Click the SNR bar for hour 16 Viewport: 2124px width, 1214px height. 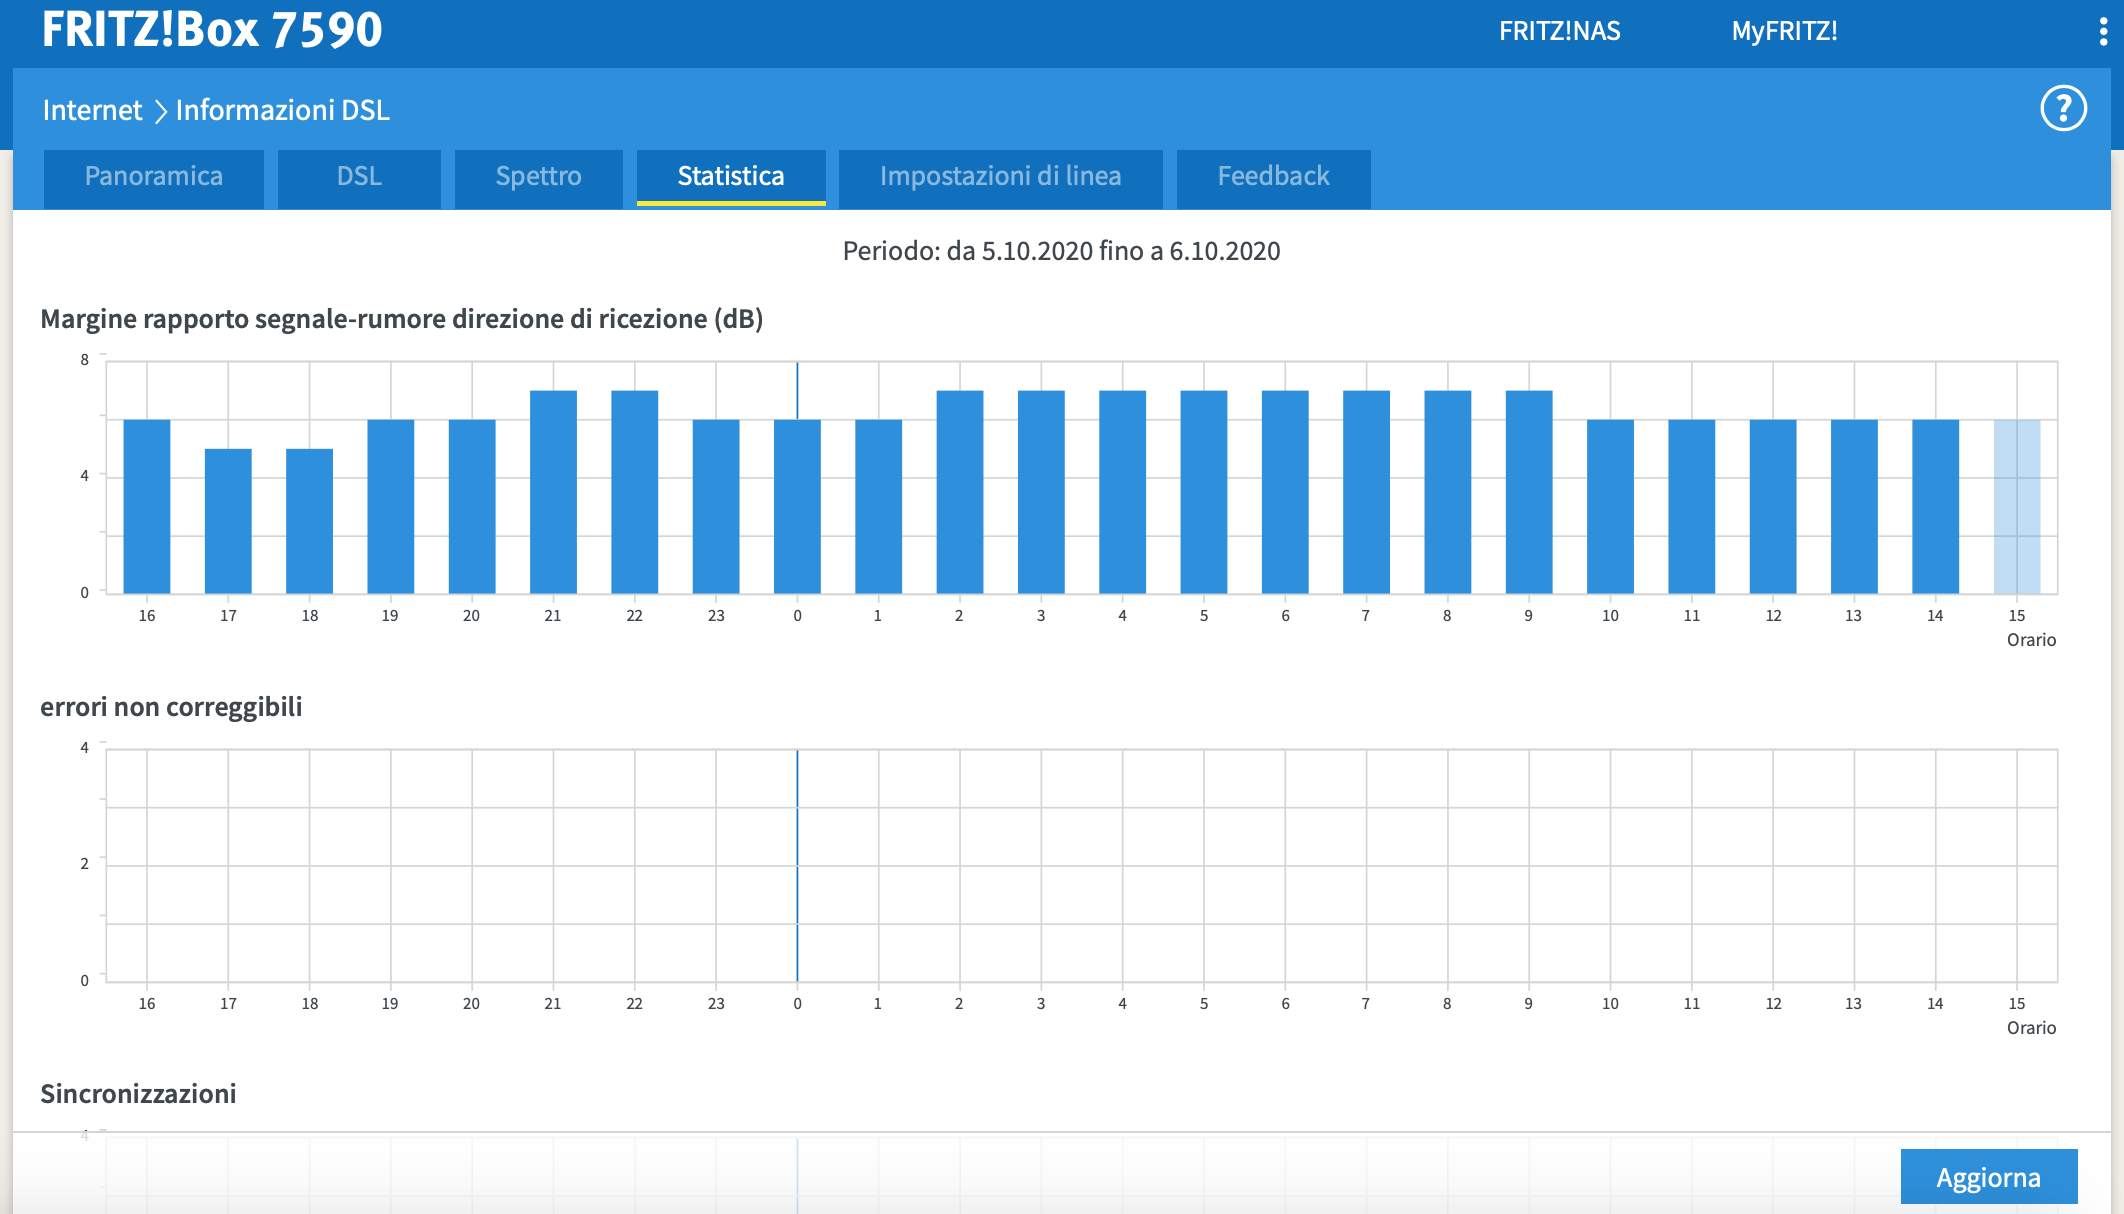(147, 506)
